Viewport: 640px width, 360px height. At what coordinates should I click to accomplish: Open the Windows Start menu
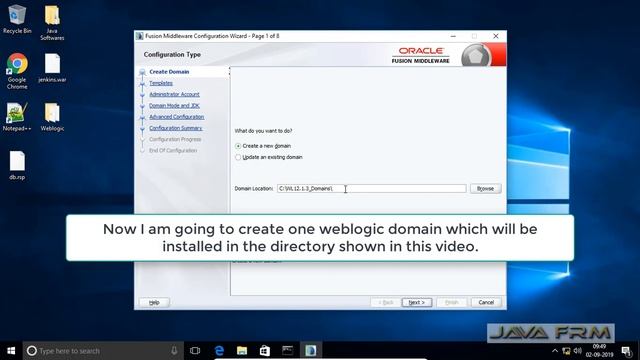[x=11, y=351]
